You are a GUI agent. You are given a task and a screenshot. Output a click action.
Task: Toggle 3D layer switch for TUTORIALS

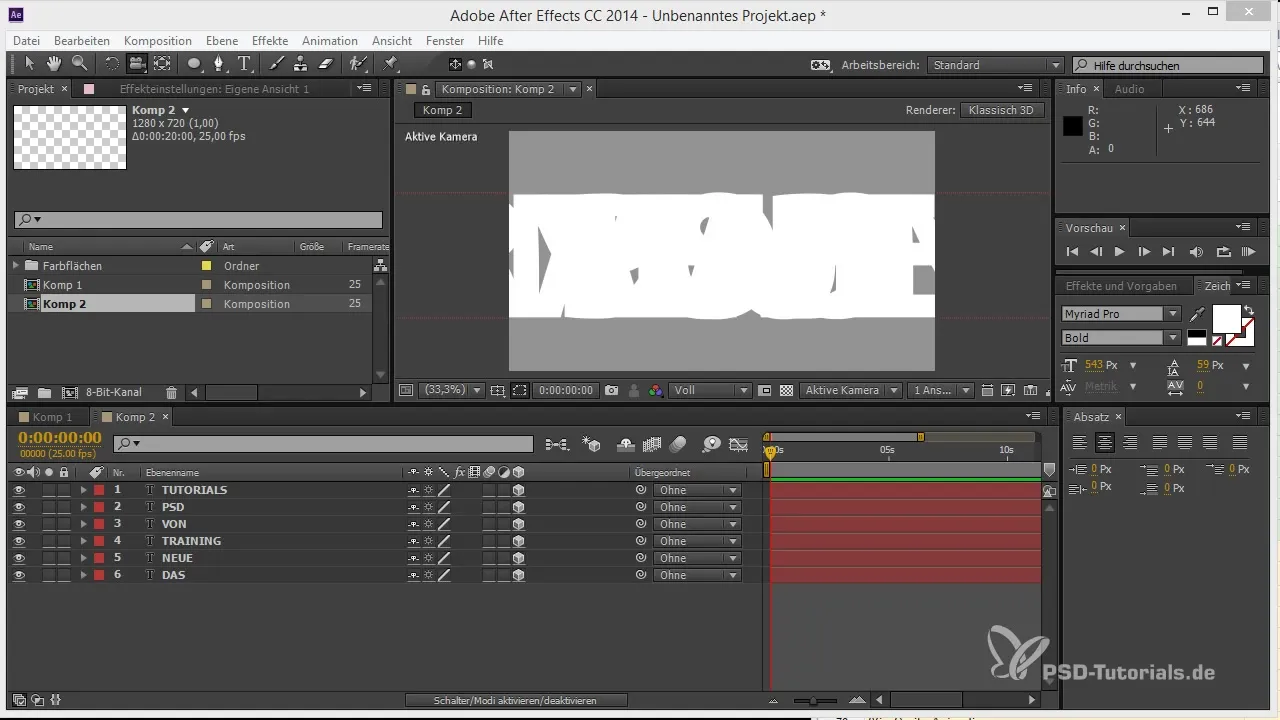[x=519, y=490]
